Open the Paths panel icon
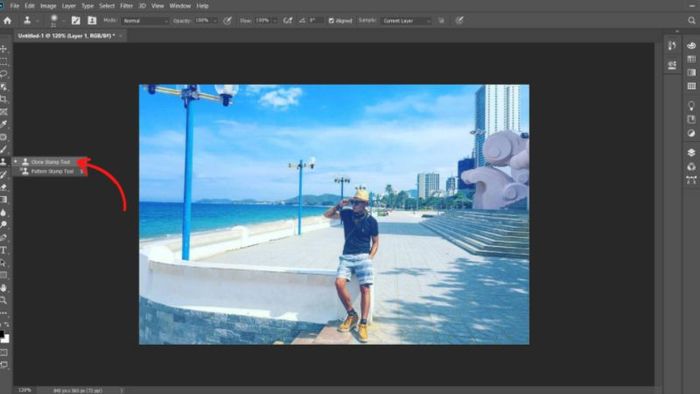The width and height of the screenshot is (700, 394). pos(691,180)
